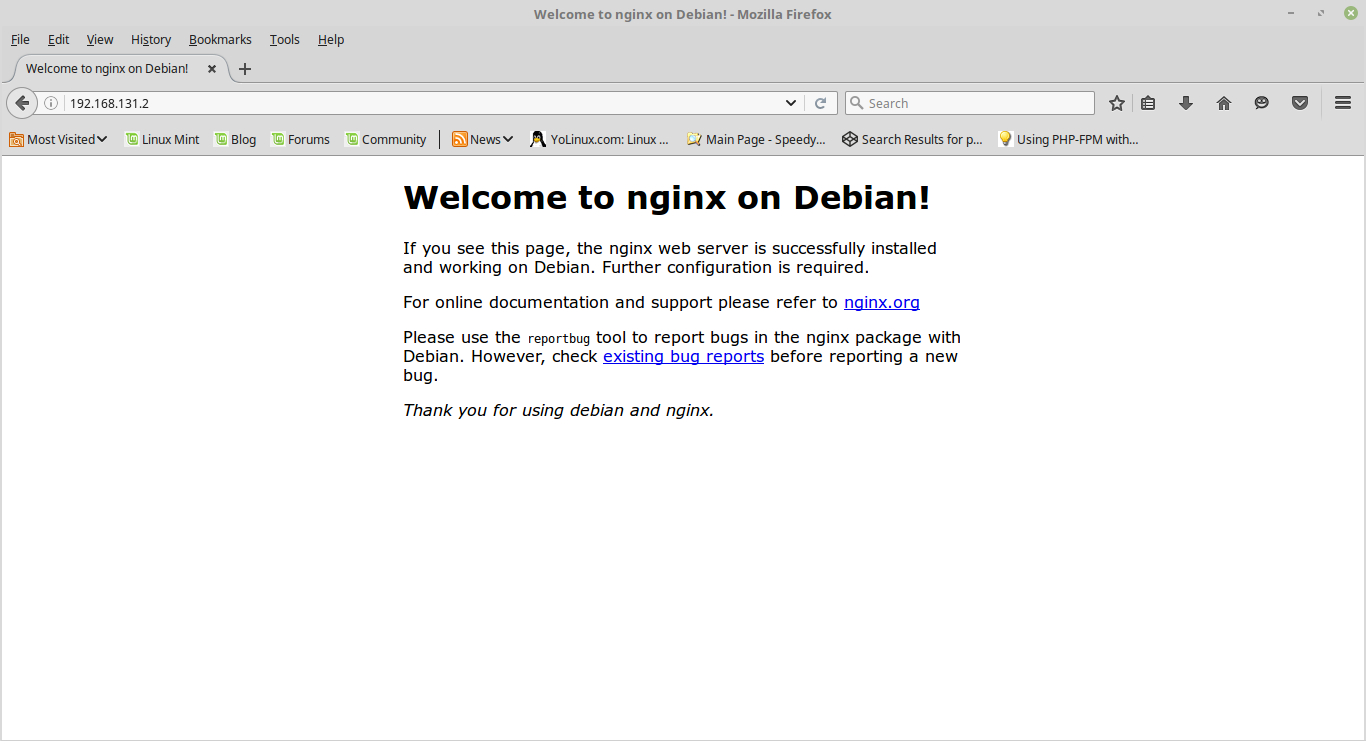The width and height of the screenshot is (1366, 741).
Task: Expand the News feed bookmark dropdown
Action: click(482, 139)
